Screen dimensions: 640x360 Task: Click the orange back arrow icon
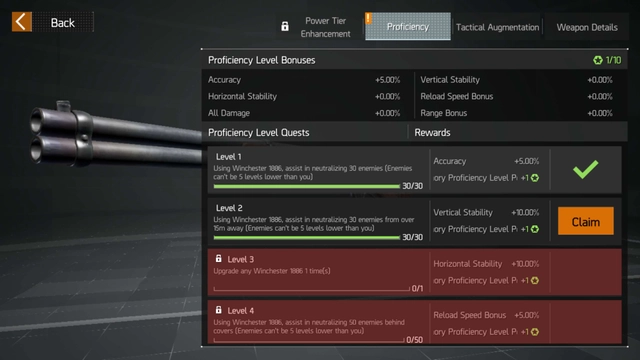point(22,22)
